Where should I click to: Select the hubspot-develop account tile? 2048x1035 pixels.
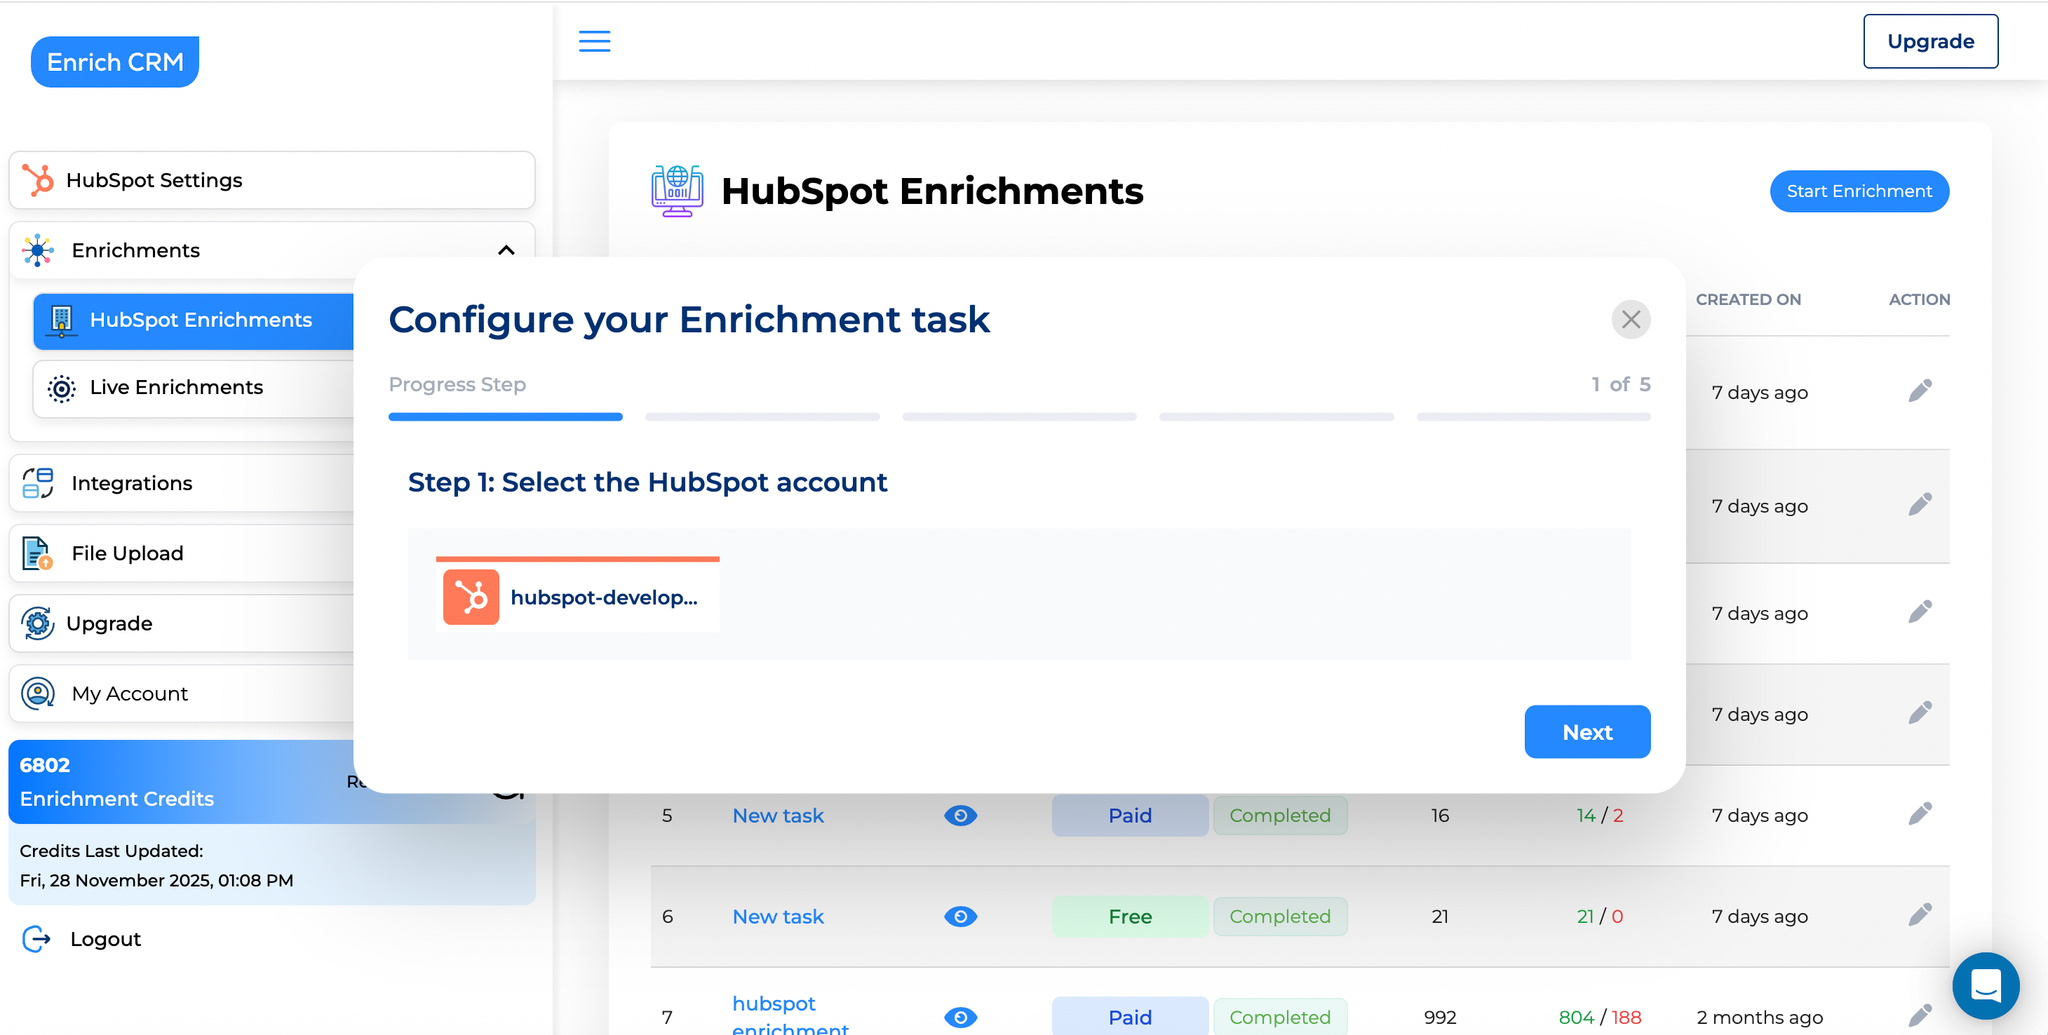pyautogui.click(x=578, y=595)
